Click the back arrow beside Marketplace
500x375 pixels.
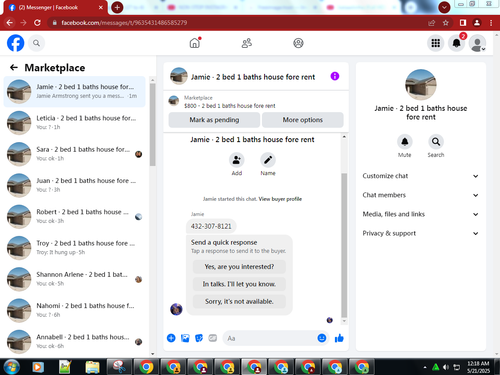point(14,68)
